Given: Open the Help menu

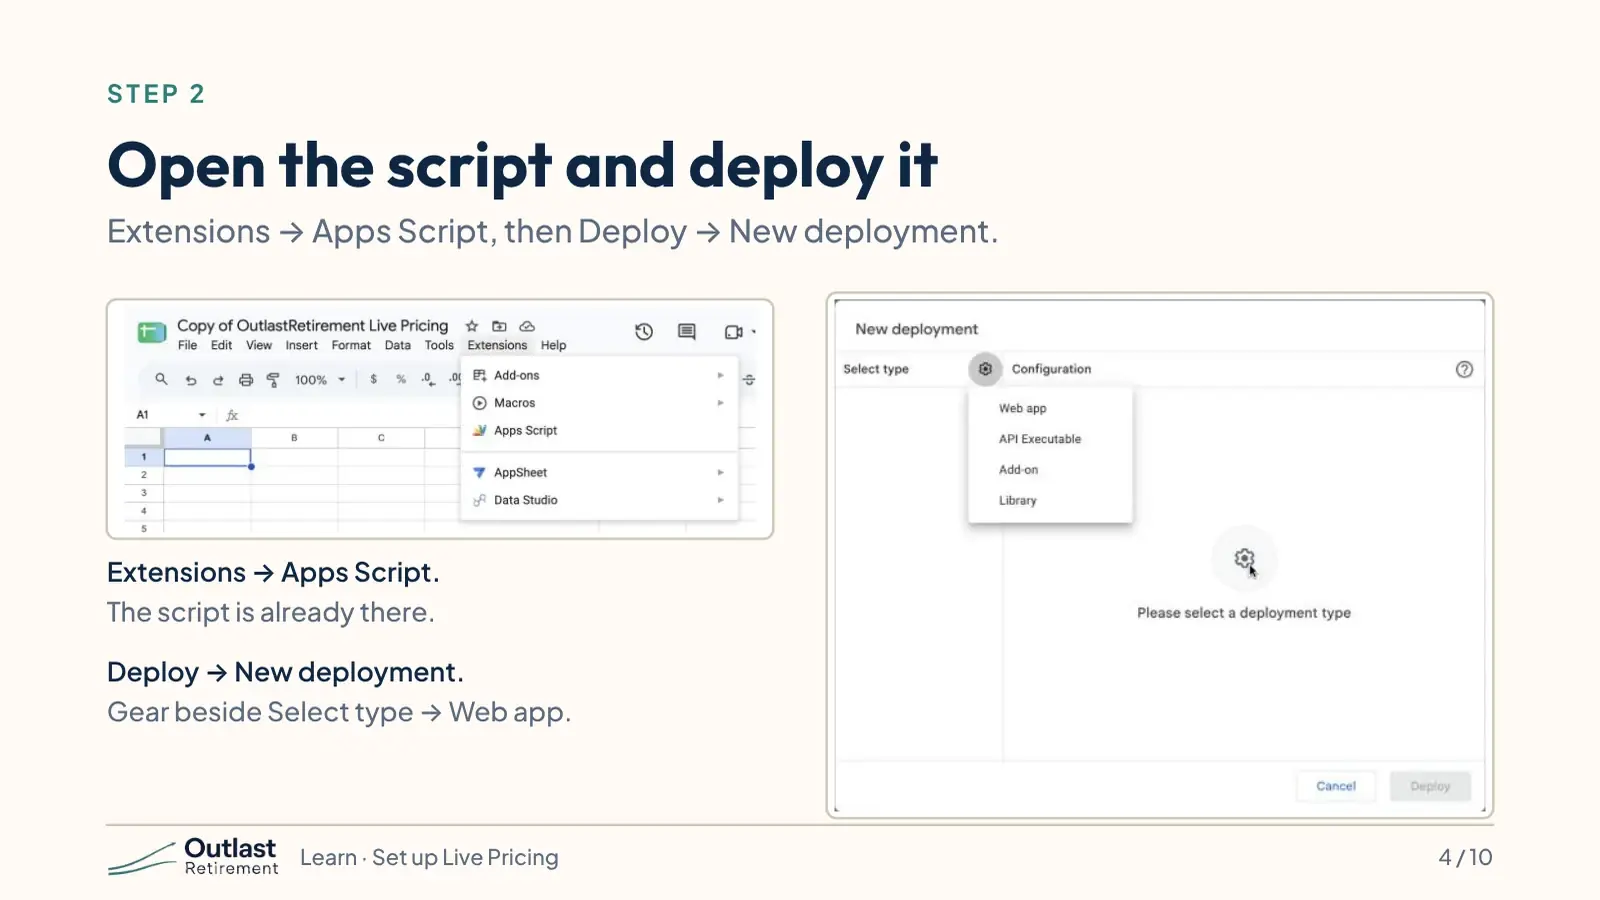Looking at the screenshot, I should [x=553, y=345].
